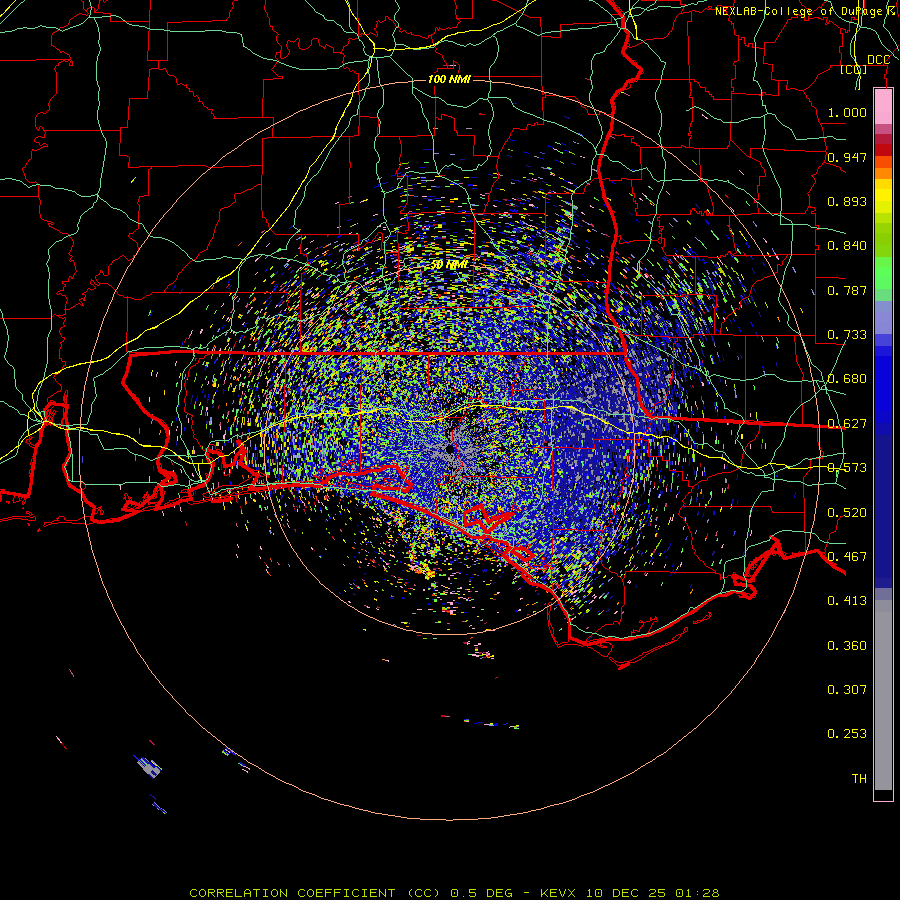
Task: Select the 0.627 legend value
Action: [x=847, y=424]
